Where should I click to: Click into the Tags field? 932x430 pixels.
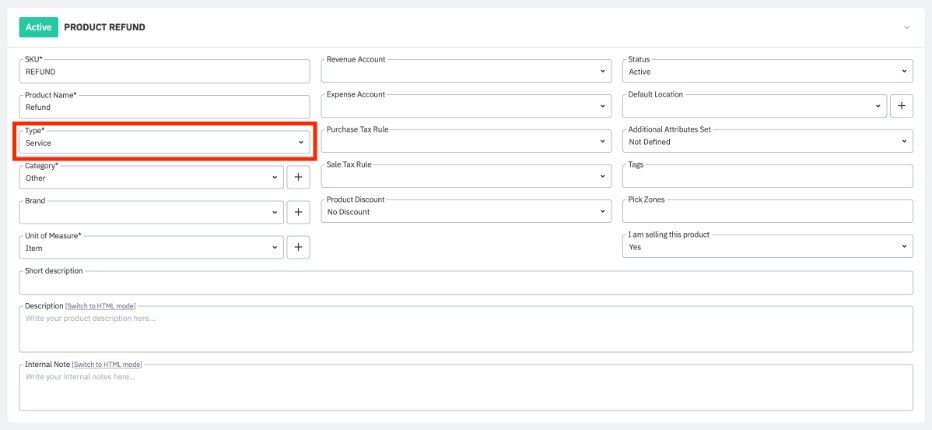coord(767,177)
